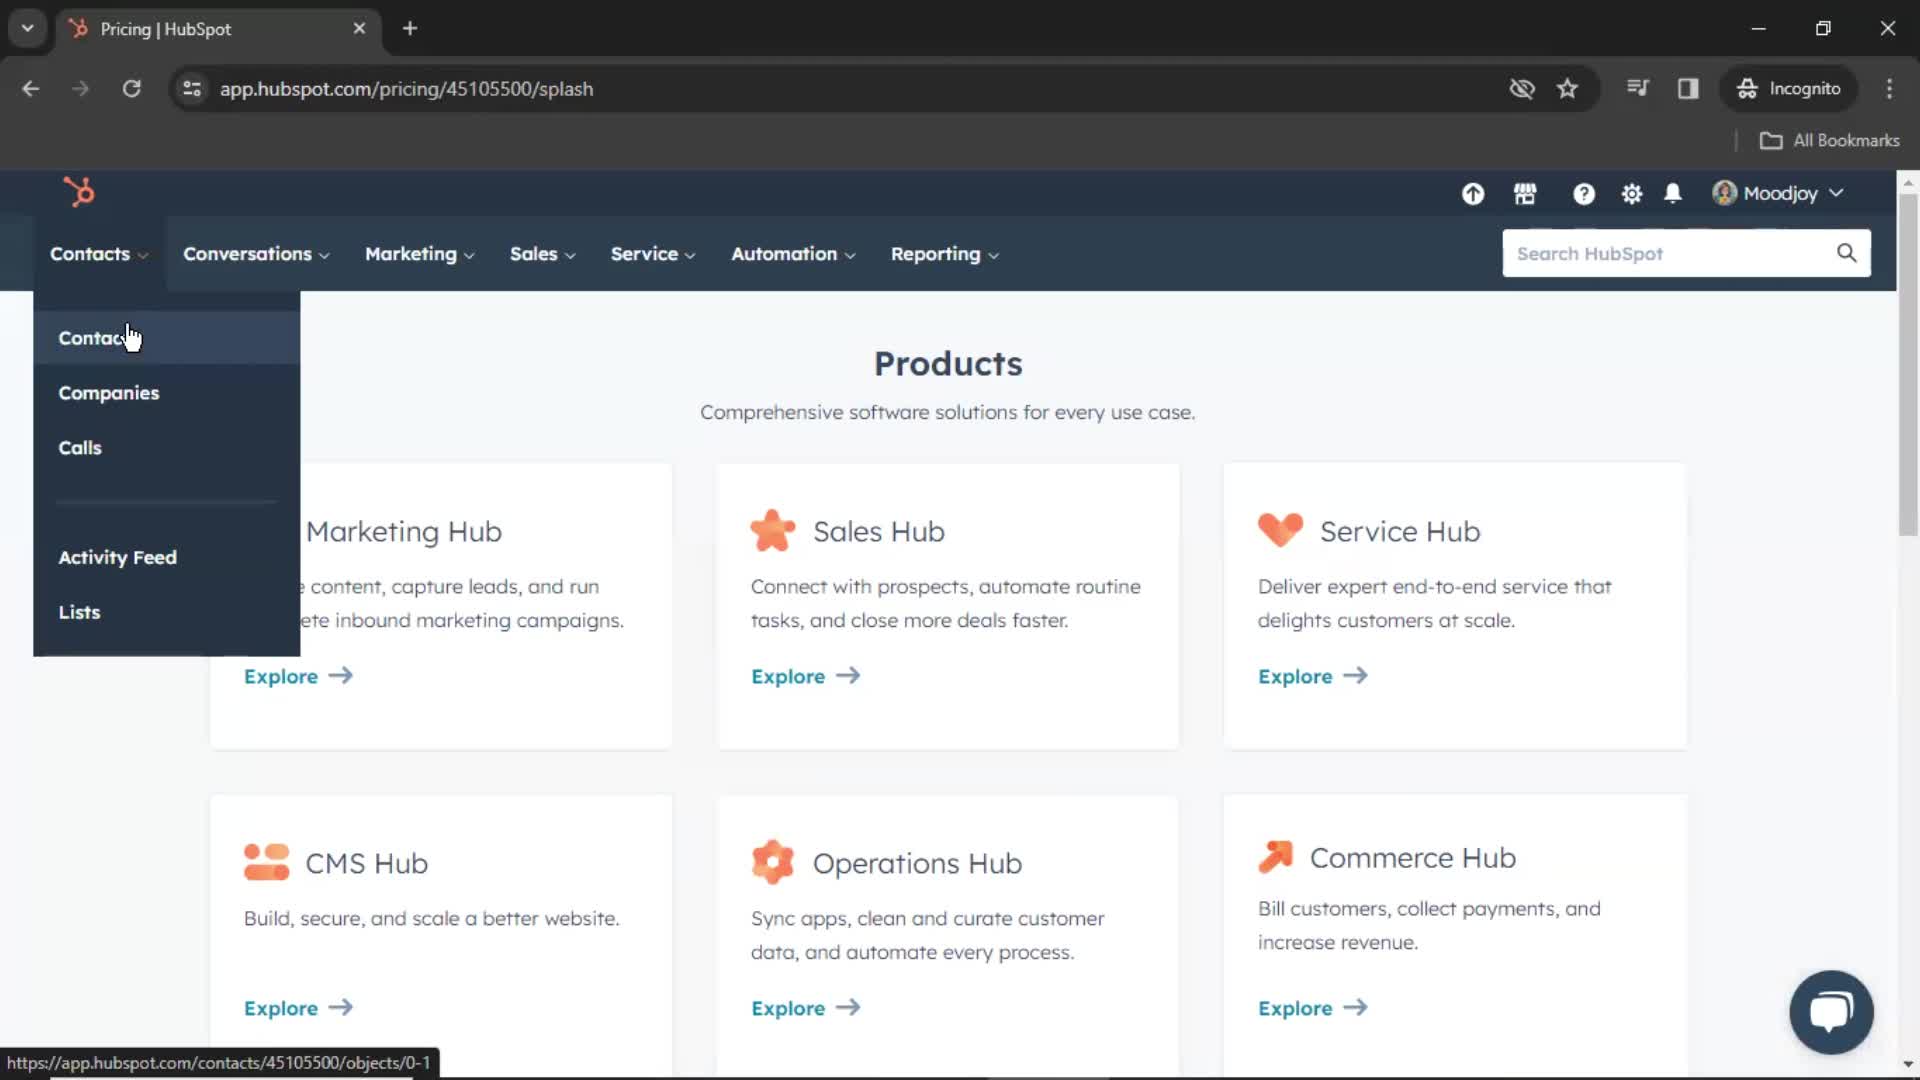Click the search magnifier icon
This screenshot has height=1080, width=1920.
pyautogui.click(x=1846, y=254)
